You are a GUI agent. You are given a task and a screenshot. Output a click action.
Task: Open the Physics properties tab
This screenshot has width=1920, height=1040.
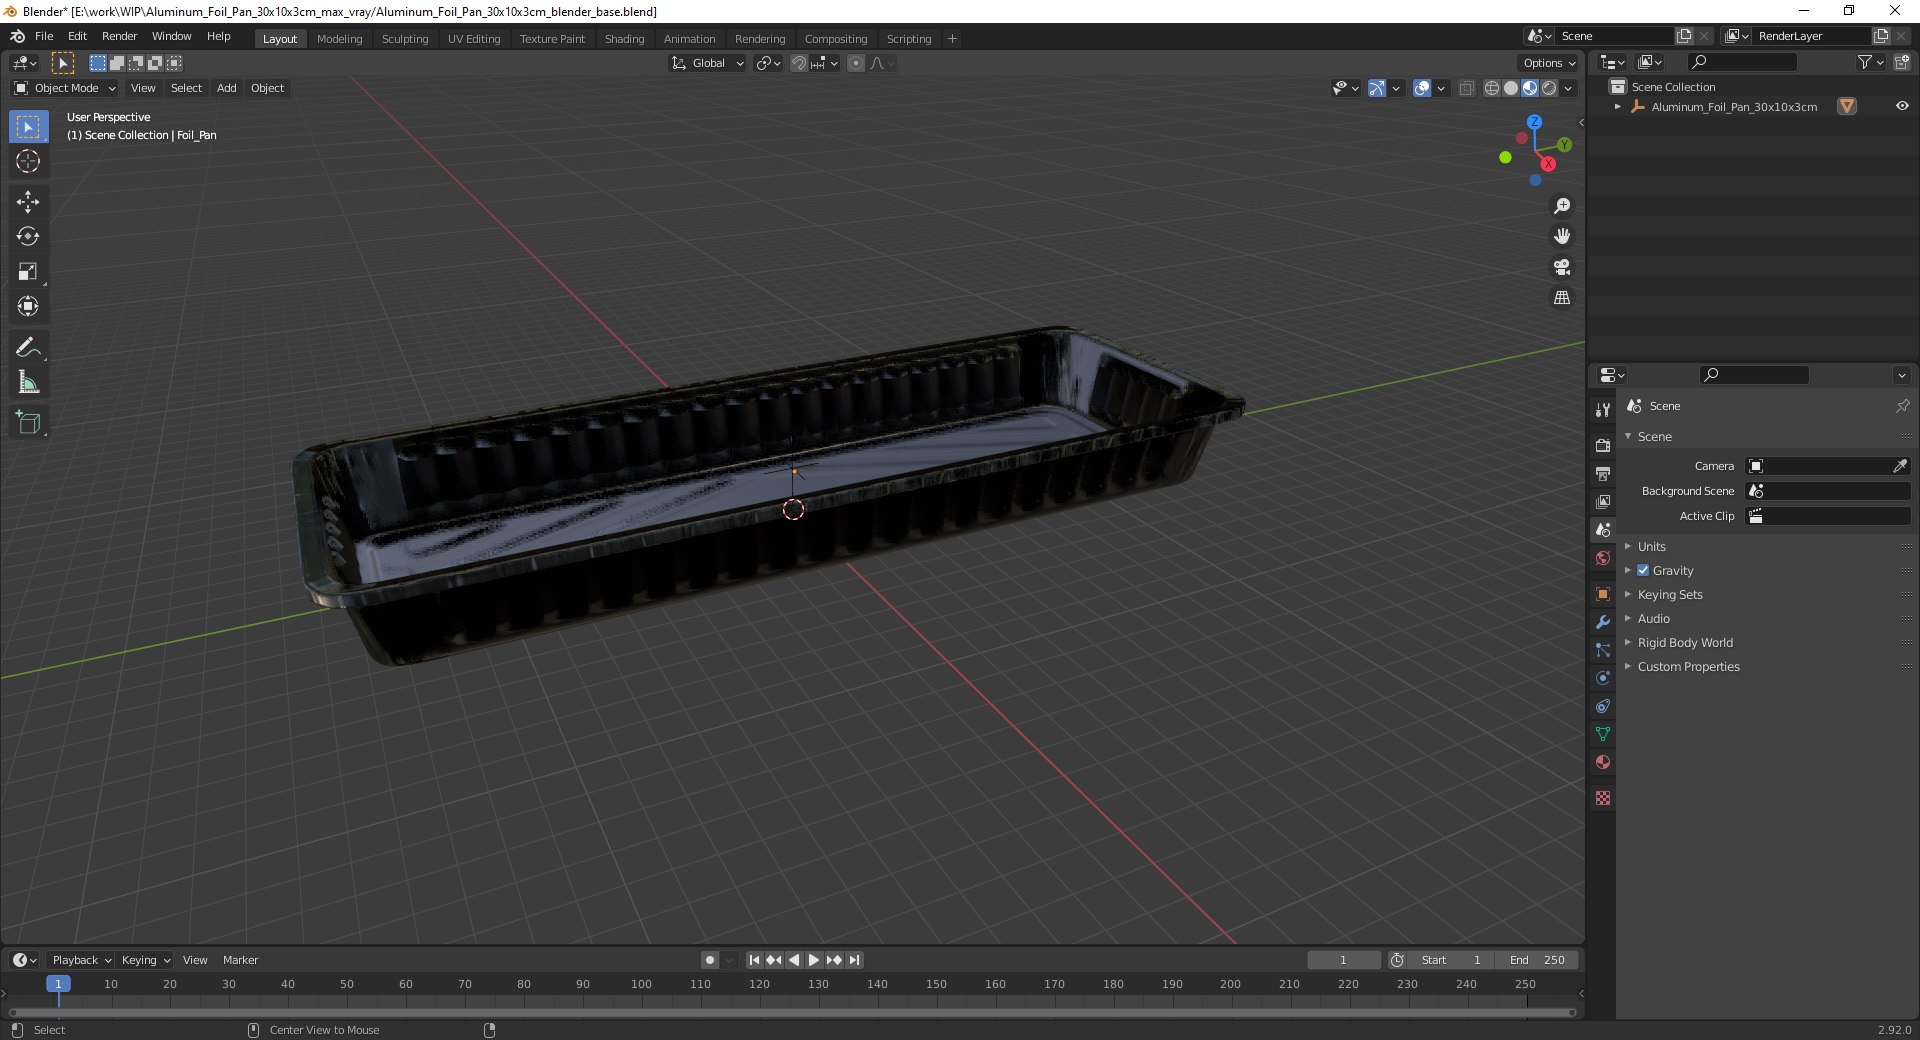[x=1603, y=678]
